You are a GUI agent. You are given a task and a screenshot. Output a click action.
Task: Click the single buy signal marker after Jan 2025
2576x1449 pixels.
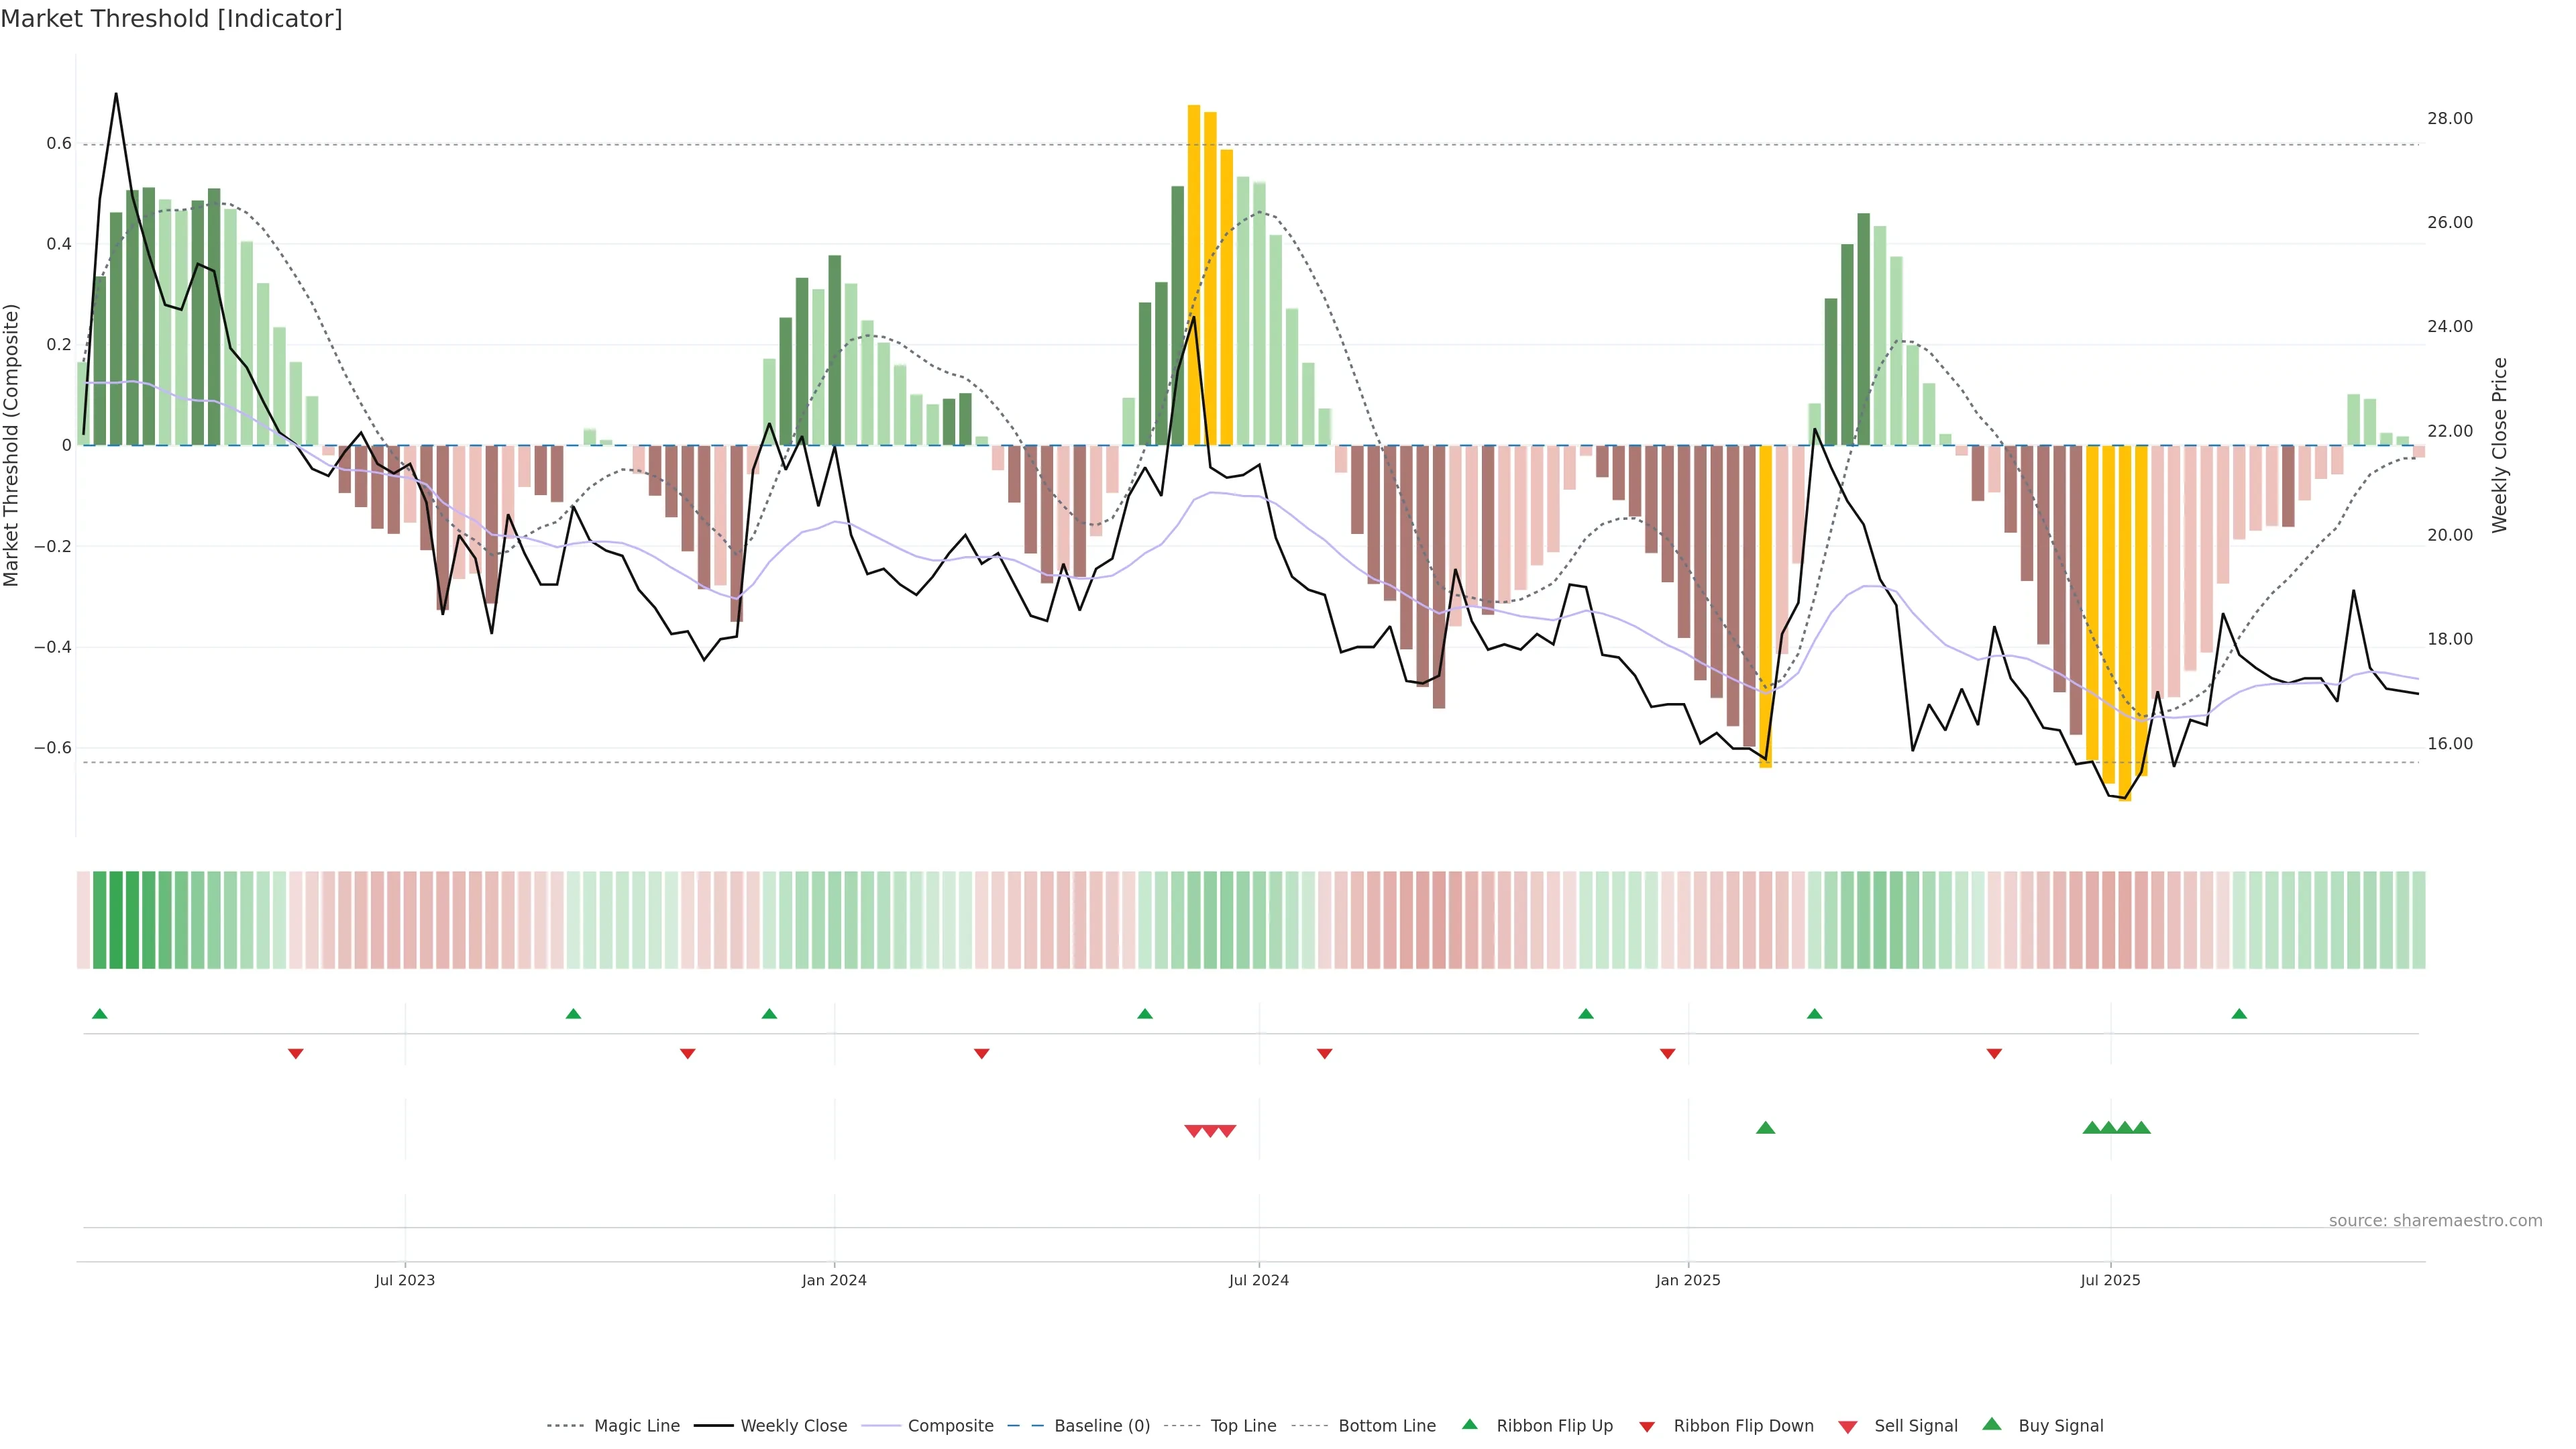point(1765,1128)
